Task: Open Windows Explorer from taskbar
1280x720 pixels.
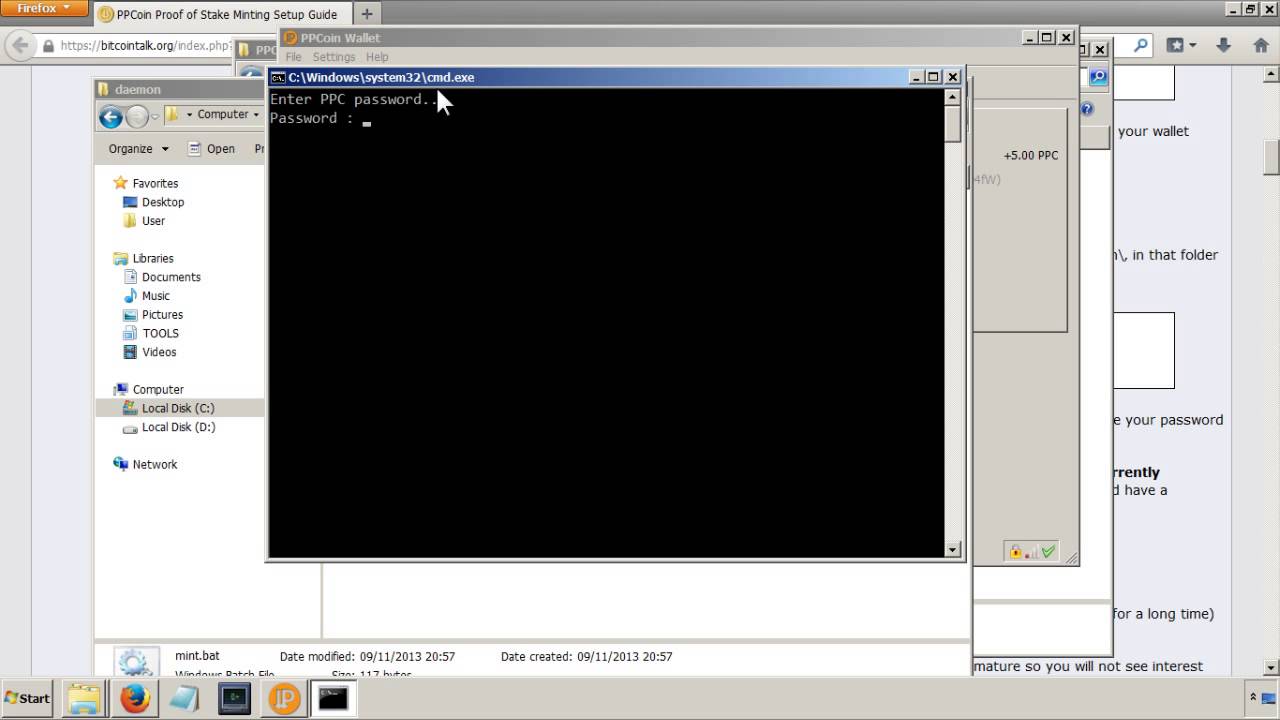Action: (85, 699)
